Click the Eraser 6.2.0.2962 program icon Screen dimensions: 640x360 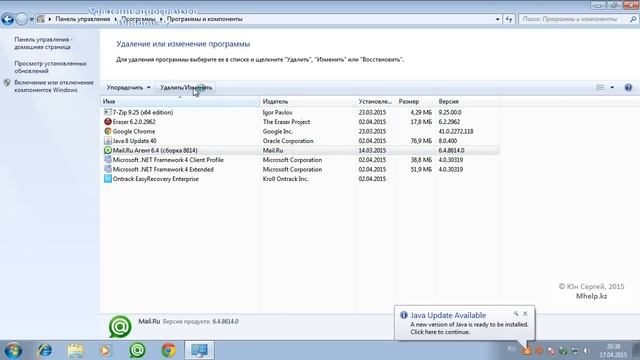pos(108,122)
